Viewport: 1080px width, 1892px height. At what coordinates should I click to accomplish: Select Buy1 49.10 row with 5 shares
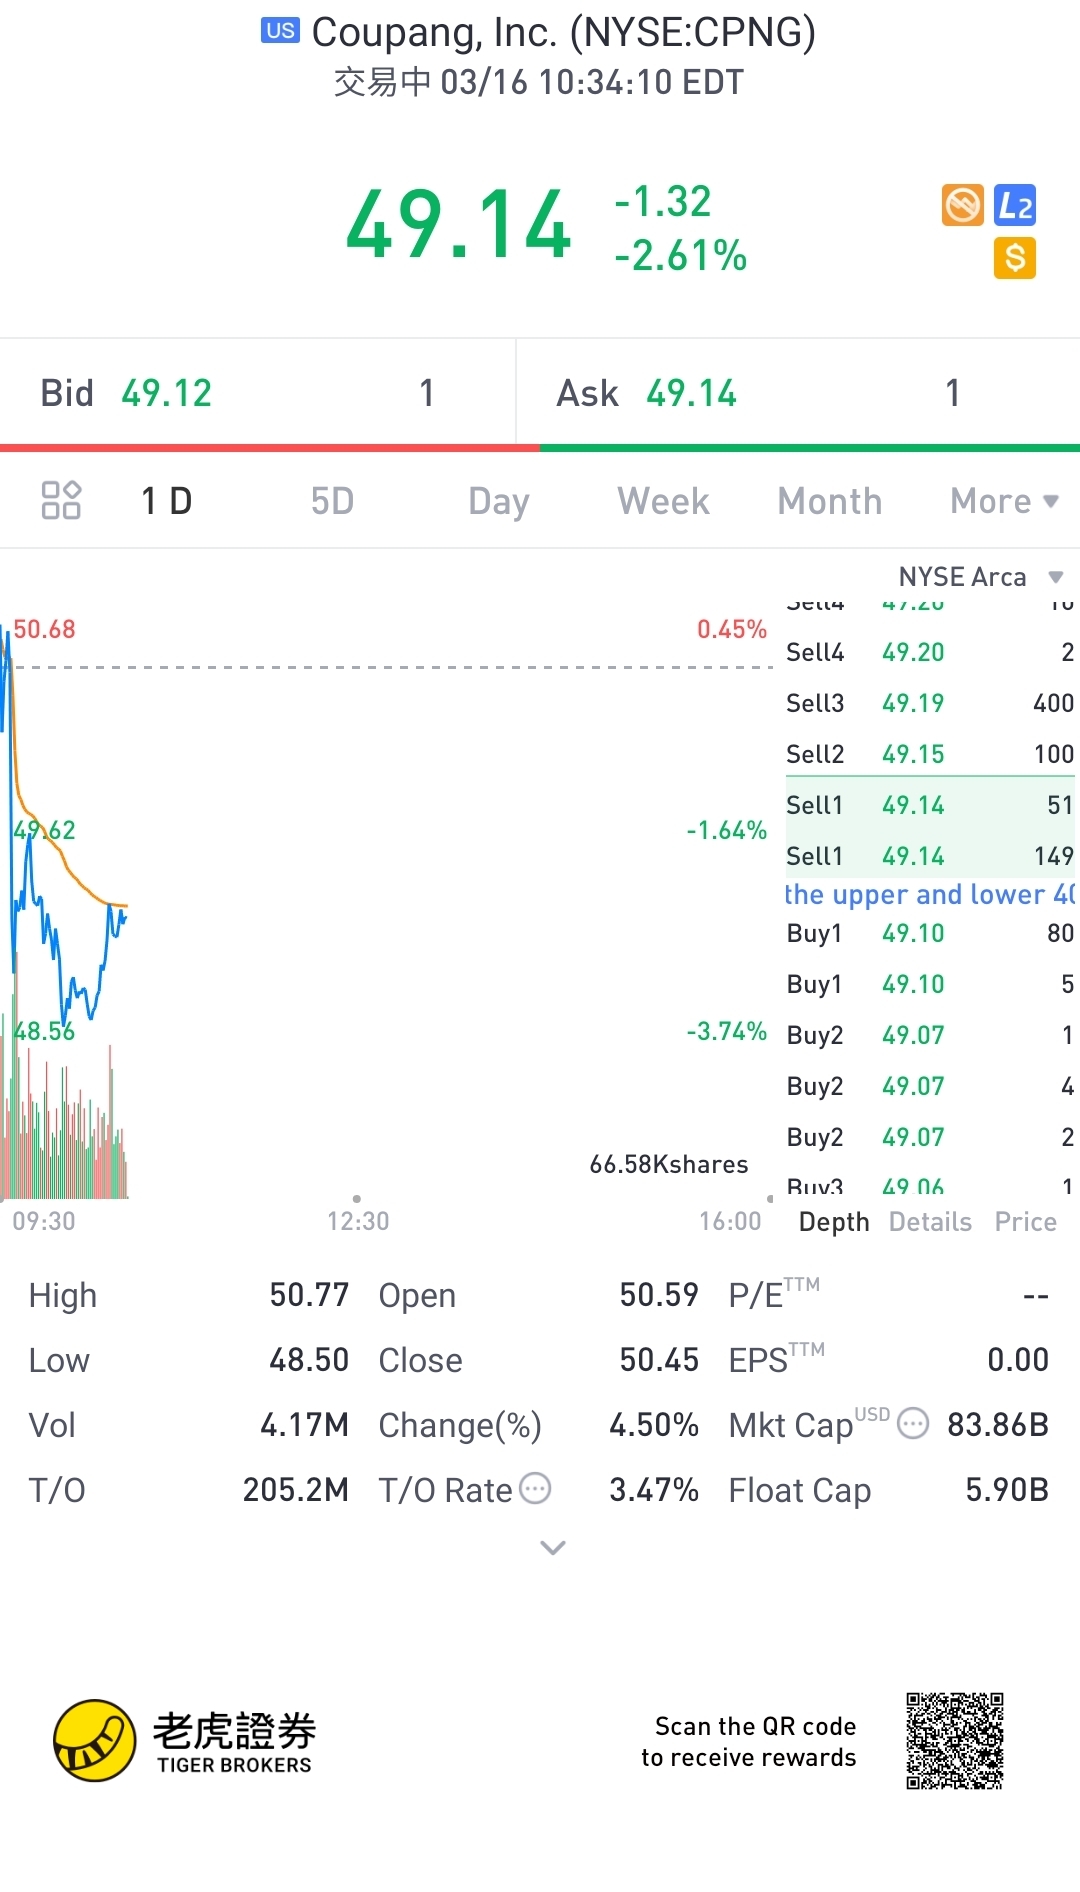point(930,984)
